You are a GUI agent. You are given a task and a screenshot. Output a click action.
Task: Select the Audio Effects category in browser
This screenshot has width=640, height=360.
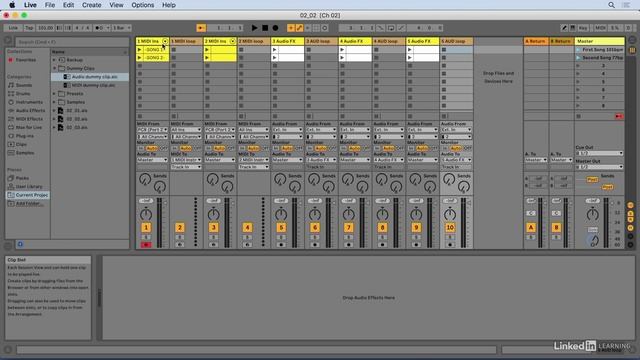pos(30,111)
